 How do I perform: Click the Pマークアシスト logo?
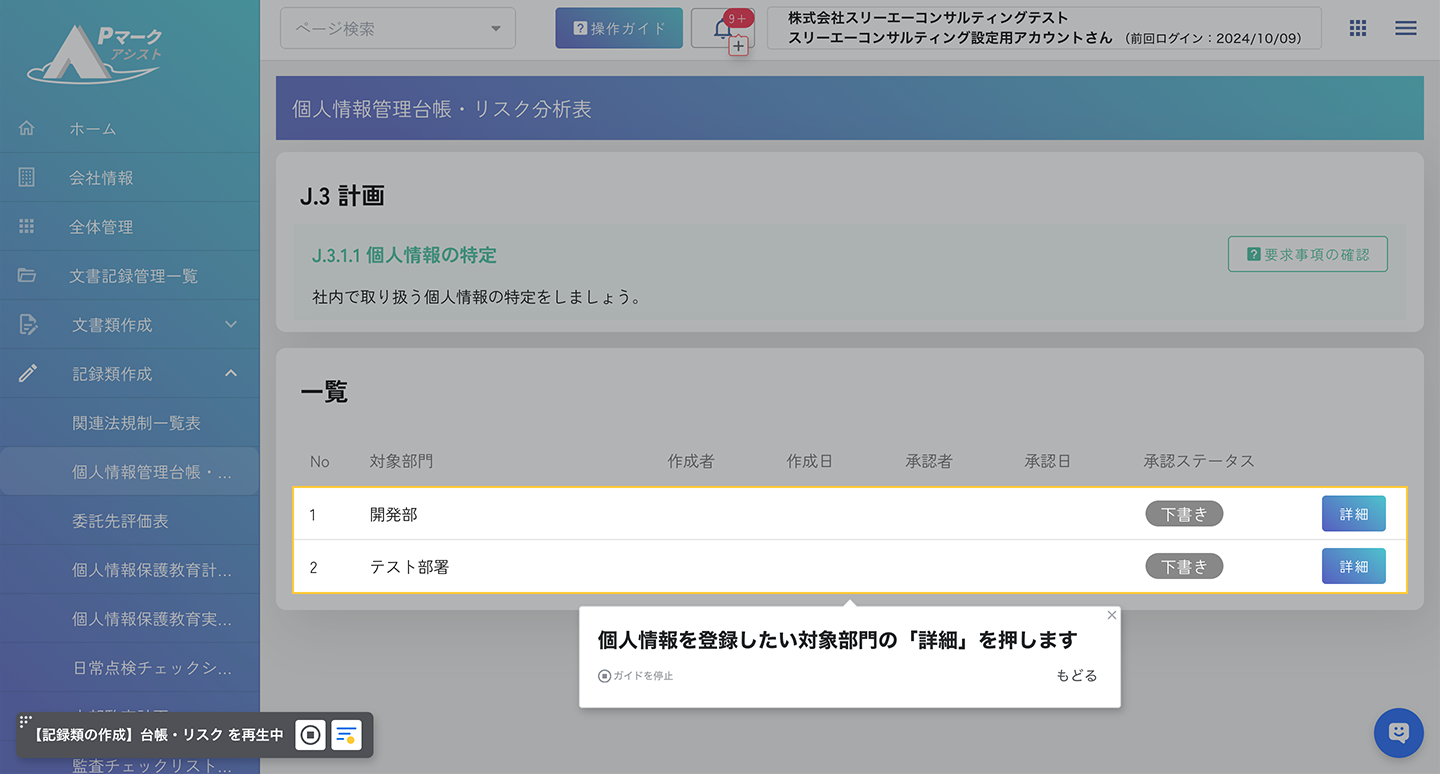coord(95,54)
